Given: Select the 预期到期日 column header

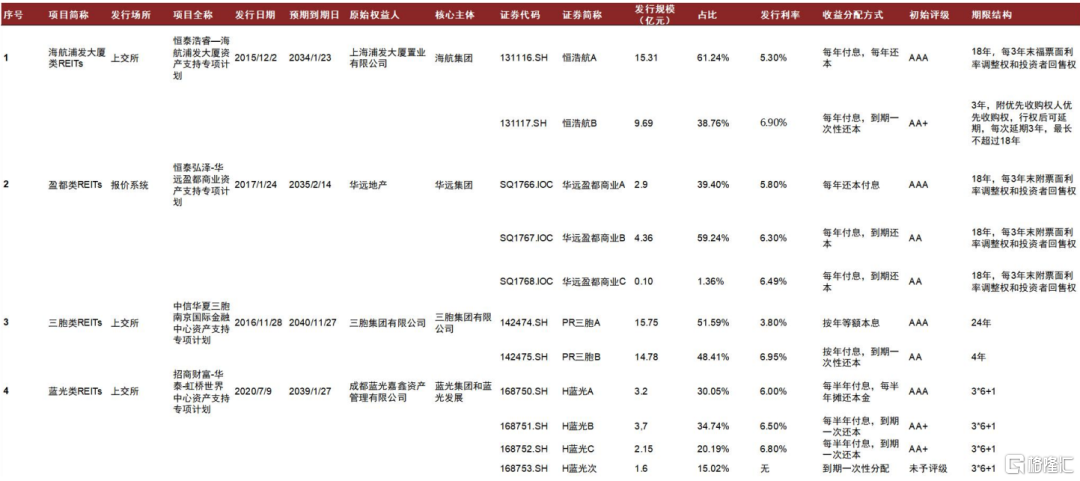Looking at the screenshot, I should coord(314,14).
